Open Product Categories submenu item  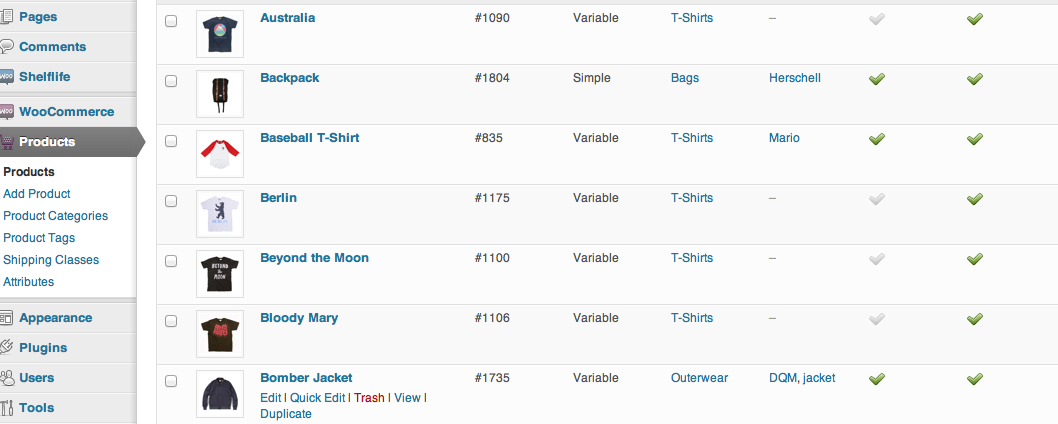55,216
